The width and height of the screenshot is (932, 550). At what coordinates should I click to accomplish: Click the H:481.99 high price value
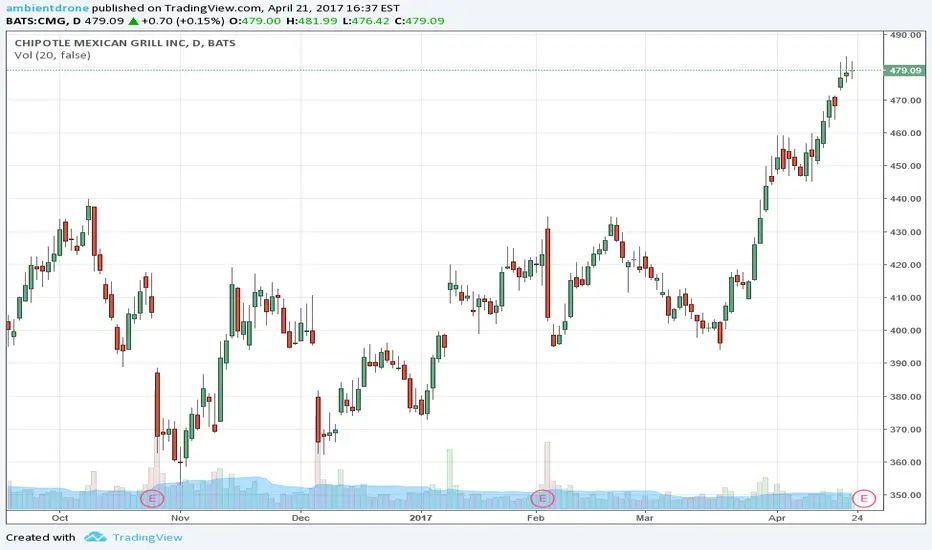coord(311,21)
